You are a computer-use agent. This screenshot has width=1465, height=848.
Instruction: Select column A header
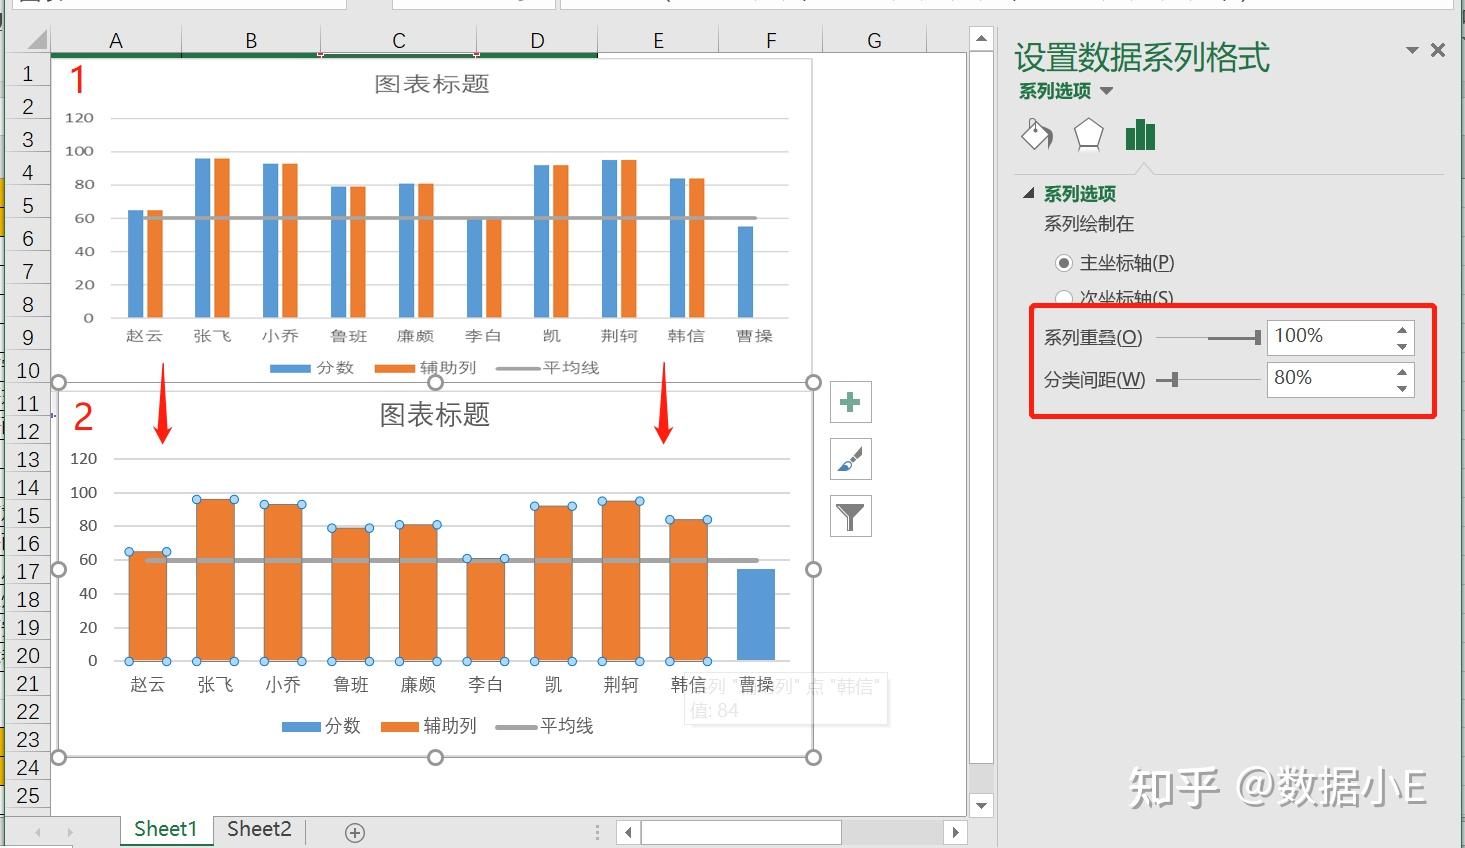coord(116,40)
